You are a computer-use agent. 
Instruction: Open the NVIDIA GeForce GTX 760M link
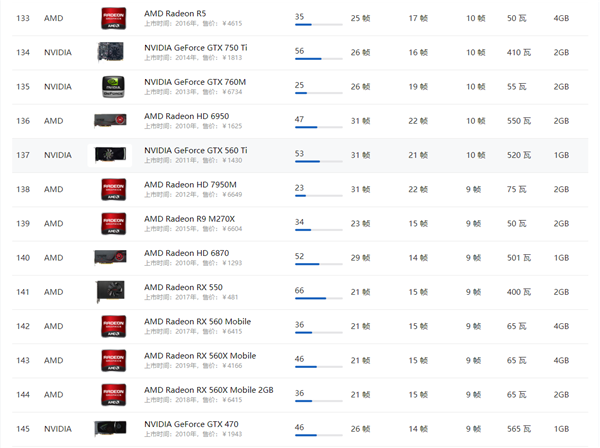pyautogui.click(x=195, y=82)
